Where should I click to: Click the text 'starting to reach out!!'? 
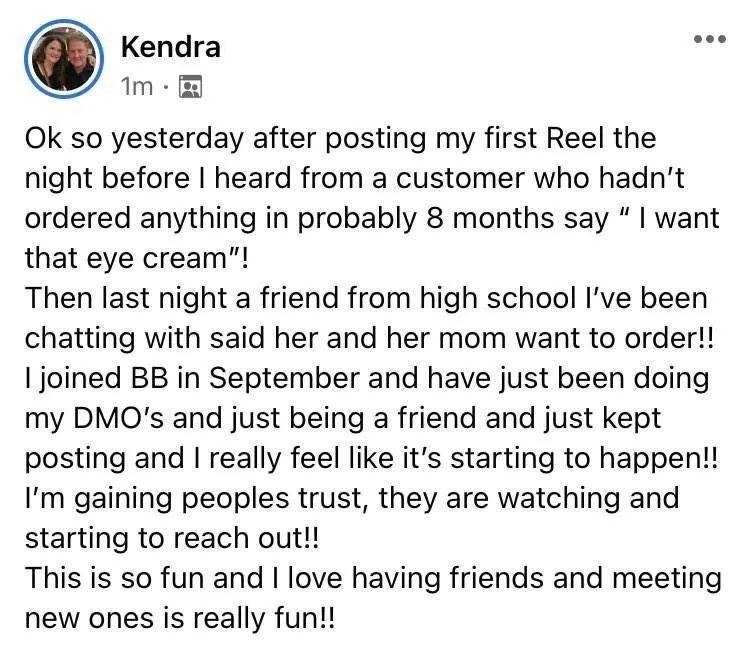[x=172, y=539]
